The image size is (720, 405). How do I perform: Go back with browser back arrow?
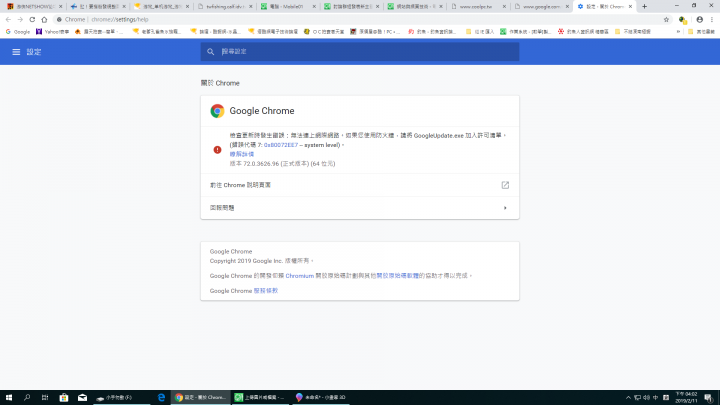point(8,19)
